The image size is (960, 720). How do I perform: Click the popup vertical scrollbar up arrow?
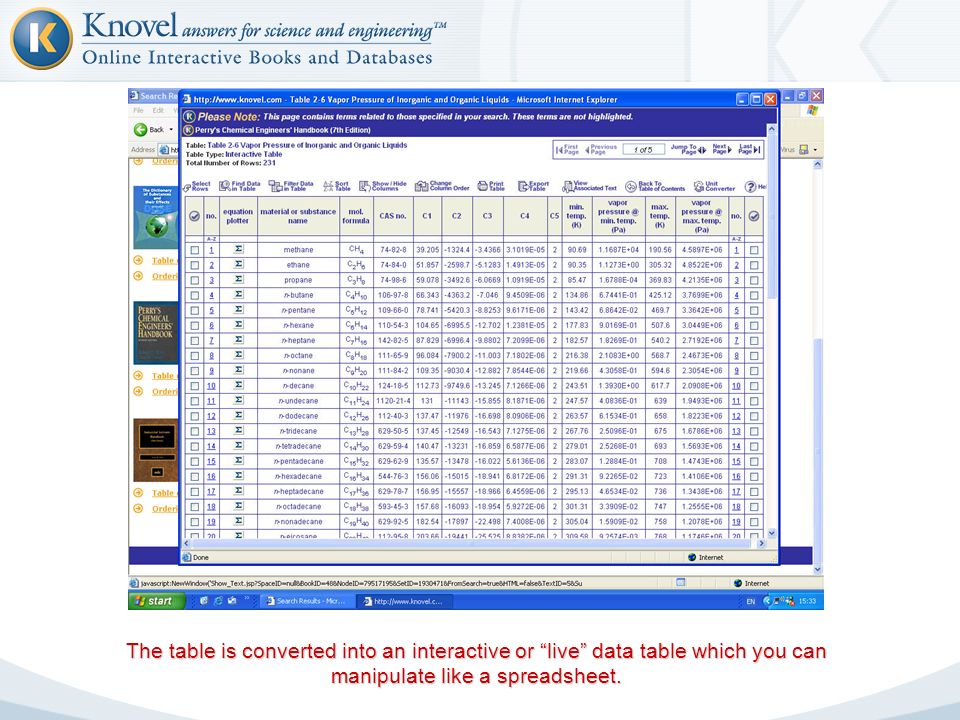point(772,129)
